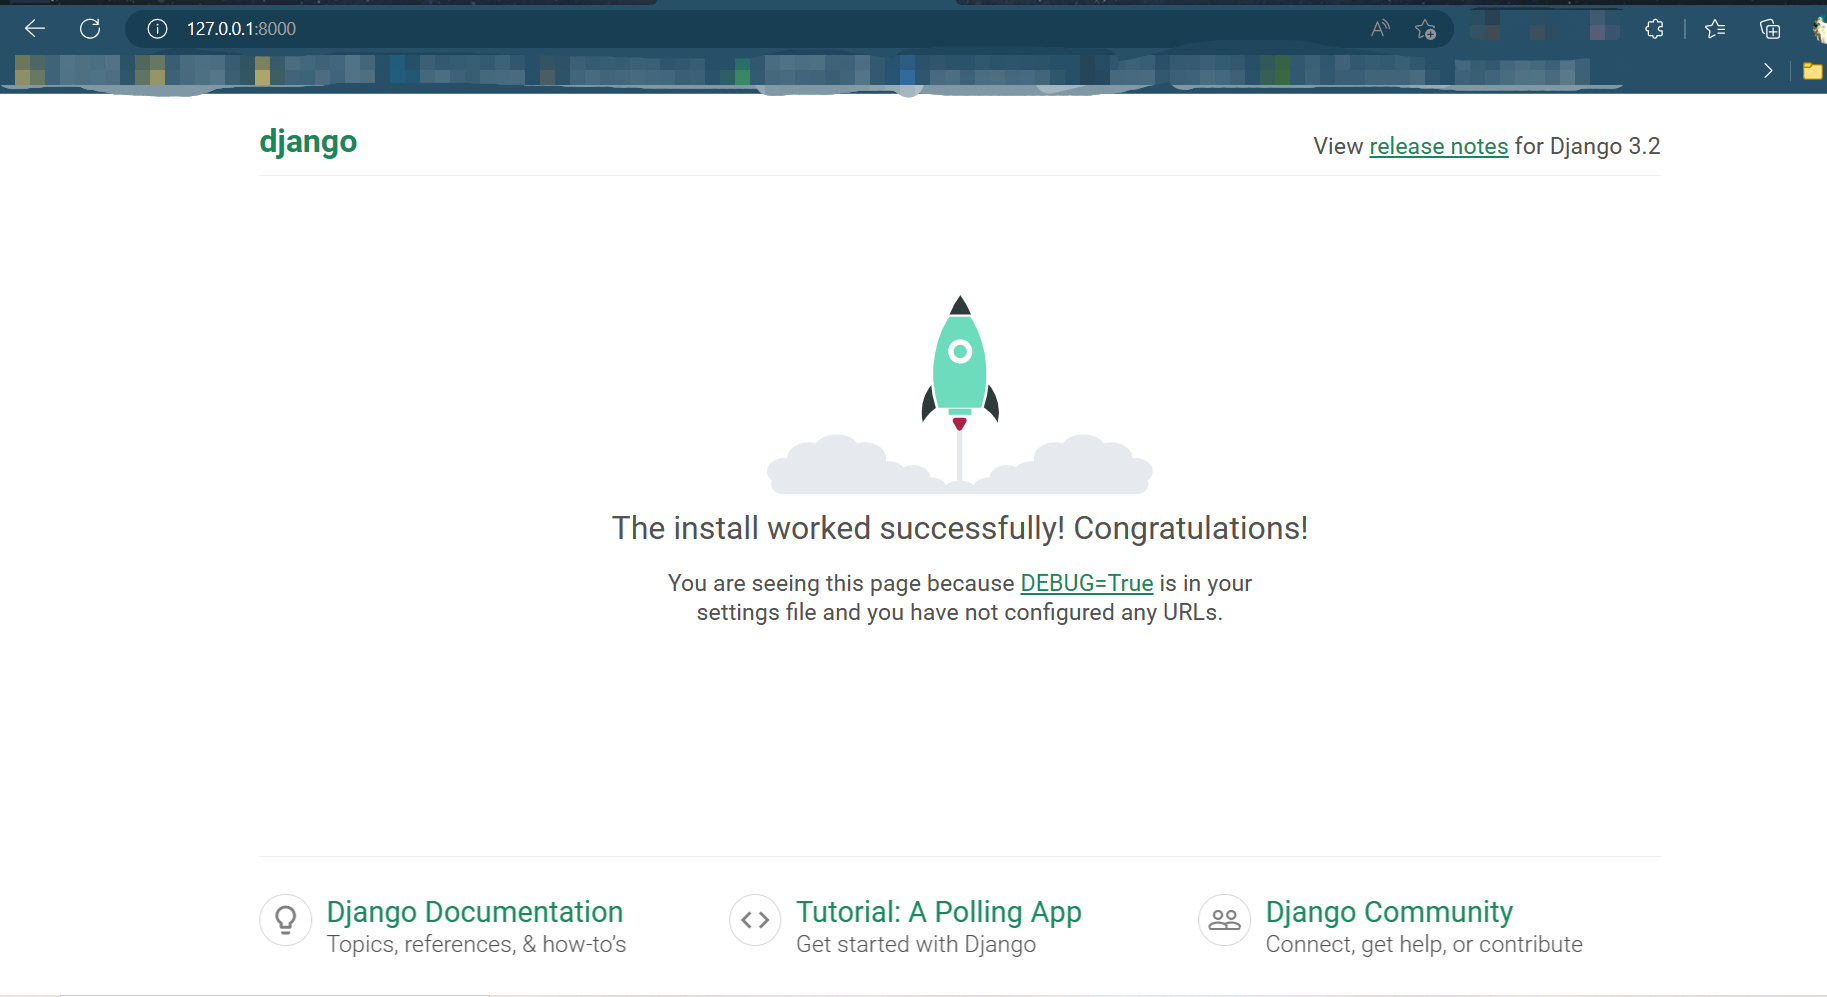This screenshot has width=1827, height=997.
Task: Open the Favorites list icon
Action: (x=1715, y=29)
